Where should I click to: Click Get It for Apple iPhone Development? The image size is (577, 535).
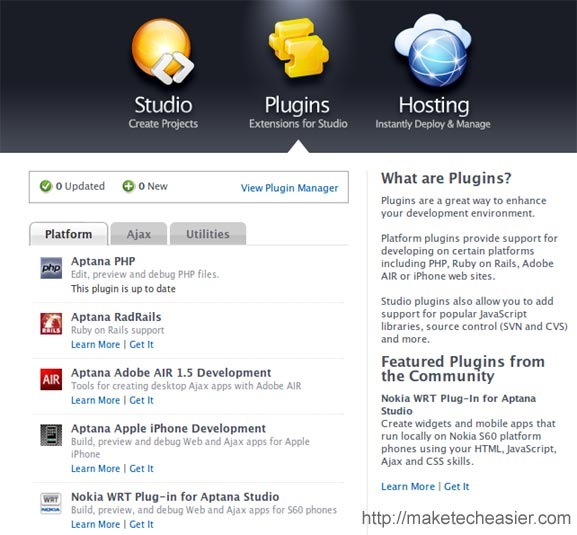[x=141, y=468]
